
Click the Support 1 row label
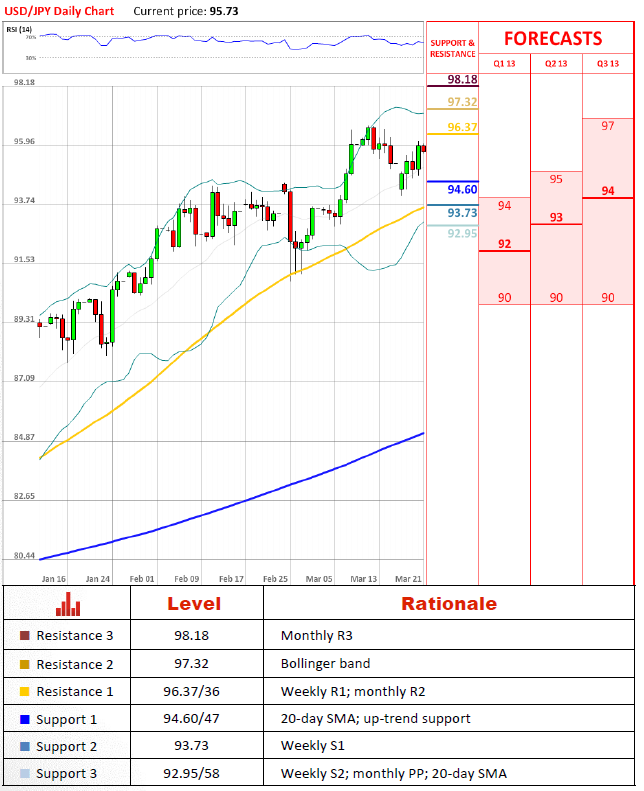[67, 720]
